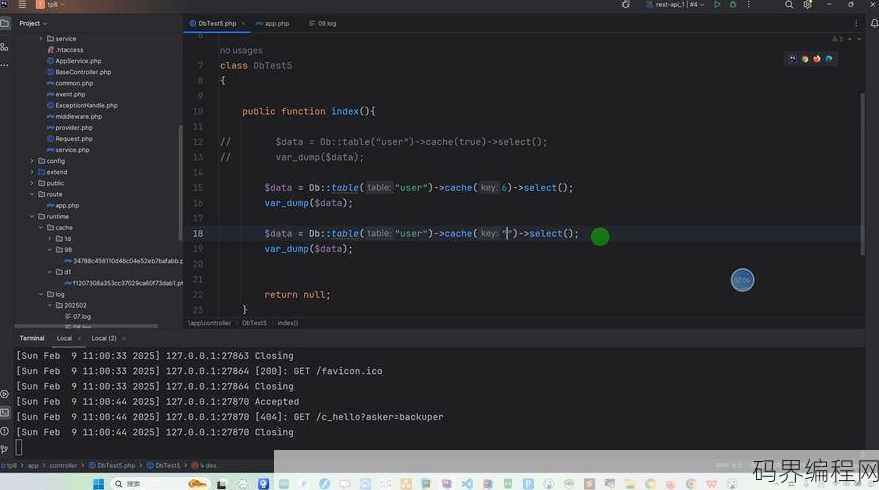Open rest-api run configuration dropdown

[676, 4]
